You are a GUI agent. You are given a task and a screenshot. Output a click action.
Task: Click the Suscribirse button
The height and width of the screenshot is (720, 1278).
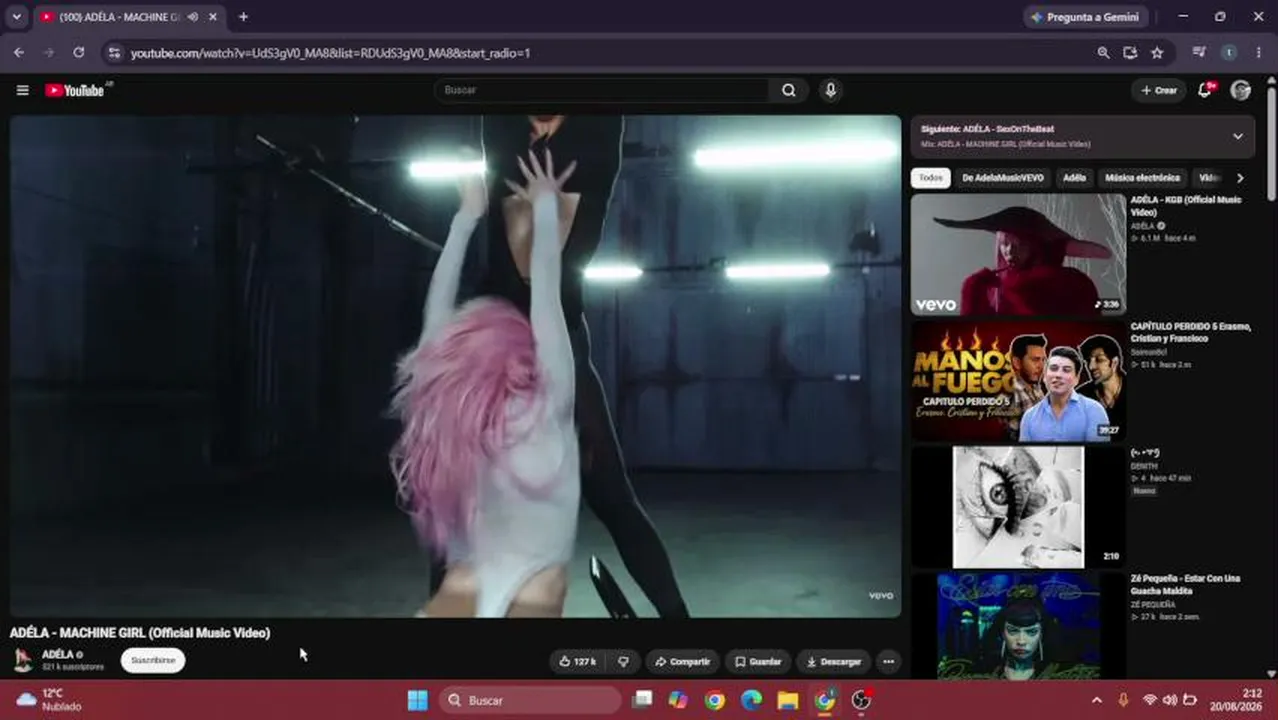point(153,660)
